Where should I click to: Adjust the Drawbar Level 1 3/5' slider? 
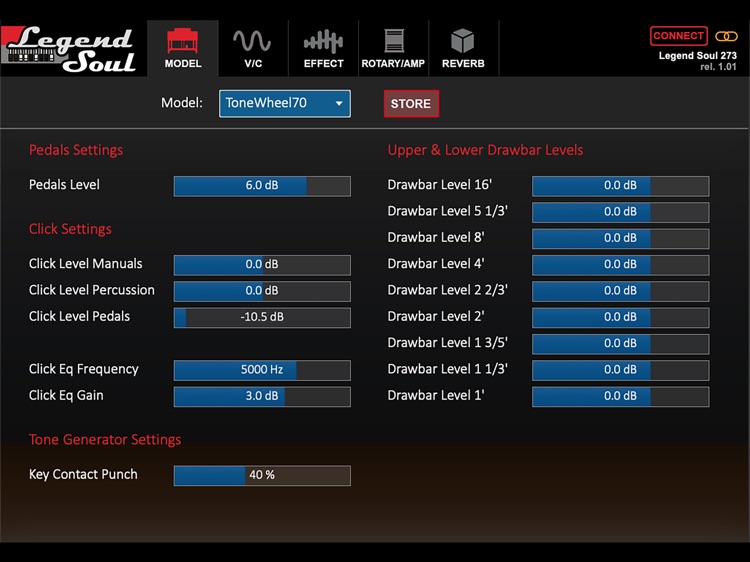point(620,343)
